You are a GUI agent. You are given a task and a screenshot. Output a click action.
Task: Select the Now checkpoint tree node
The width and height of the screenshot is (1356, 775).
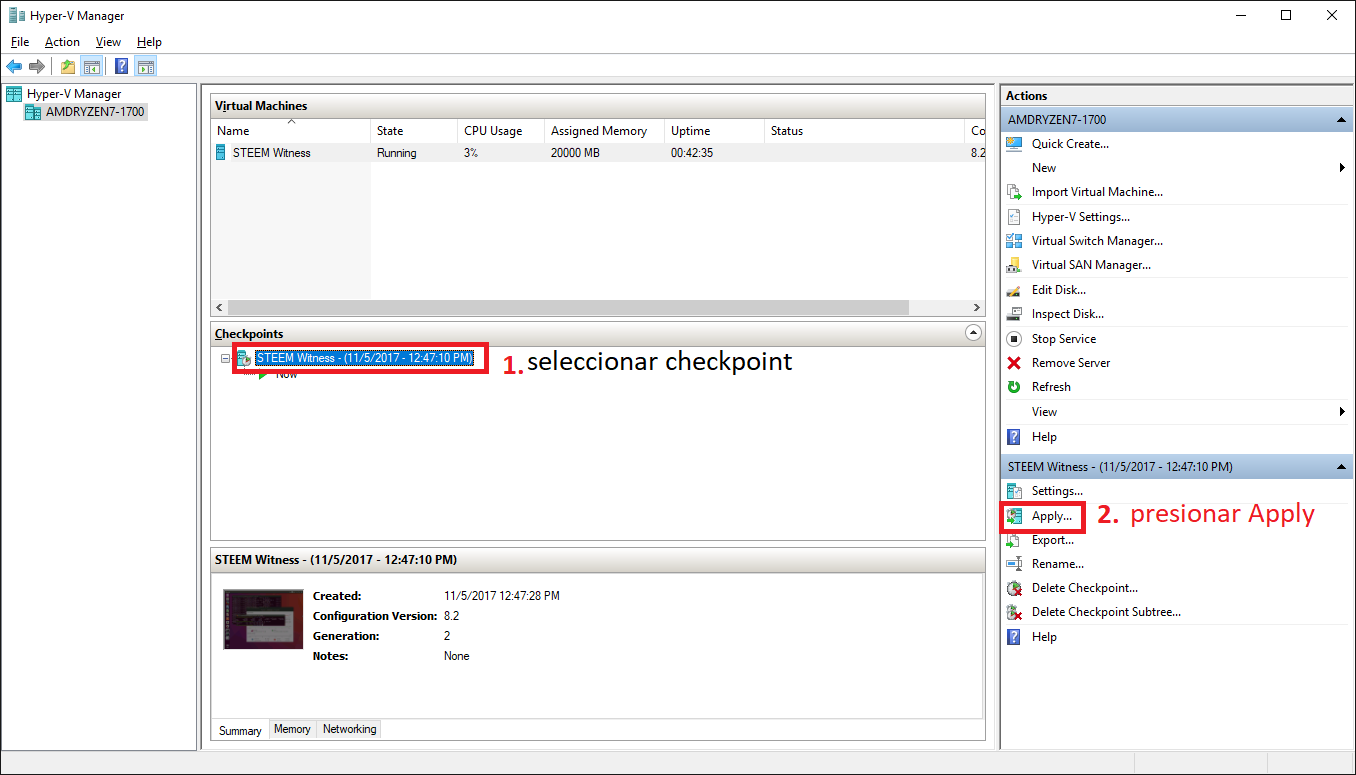pos(287,375)
